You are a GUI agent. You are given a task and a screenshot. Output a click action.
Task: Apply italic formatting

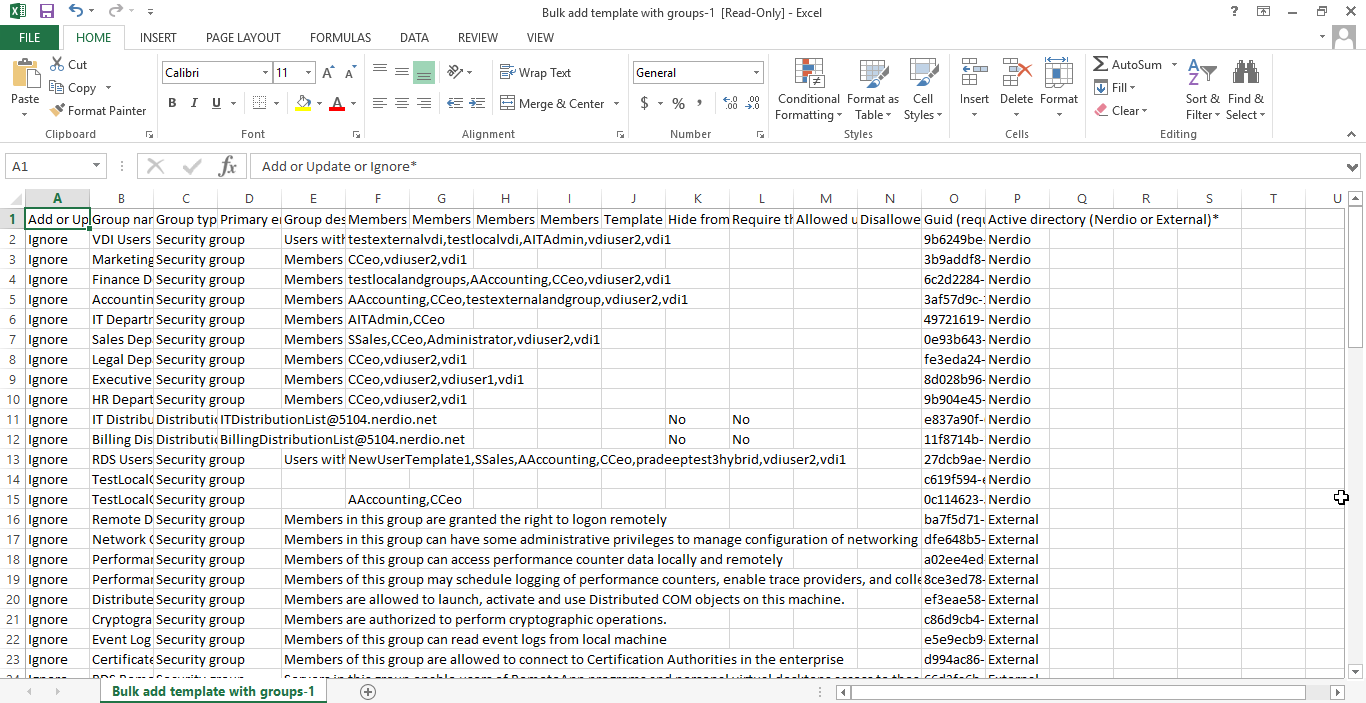(194, 103)
